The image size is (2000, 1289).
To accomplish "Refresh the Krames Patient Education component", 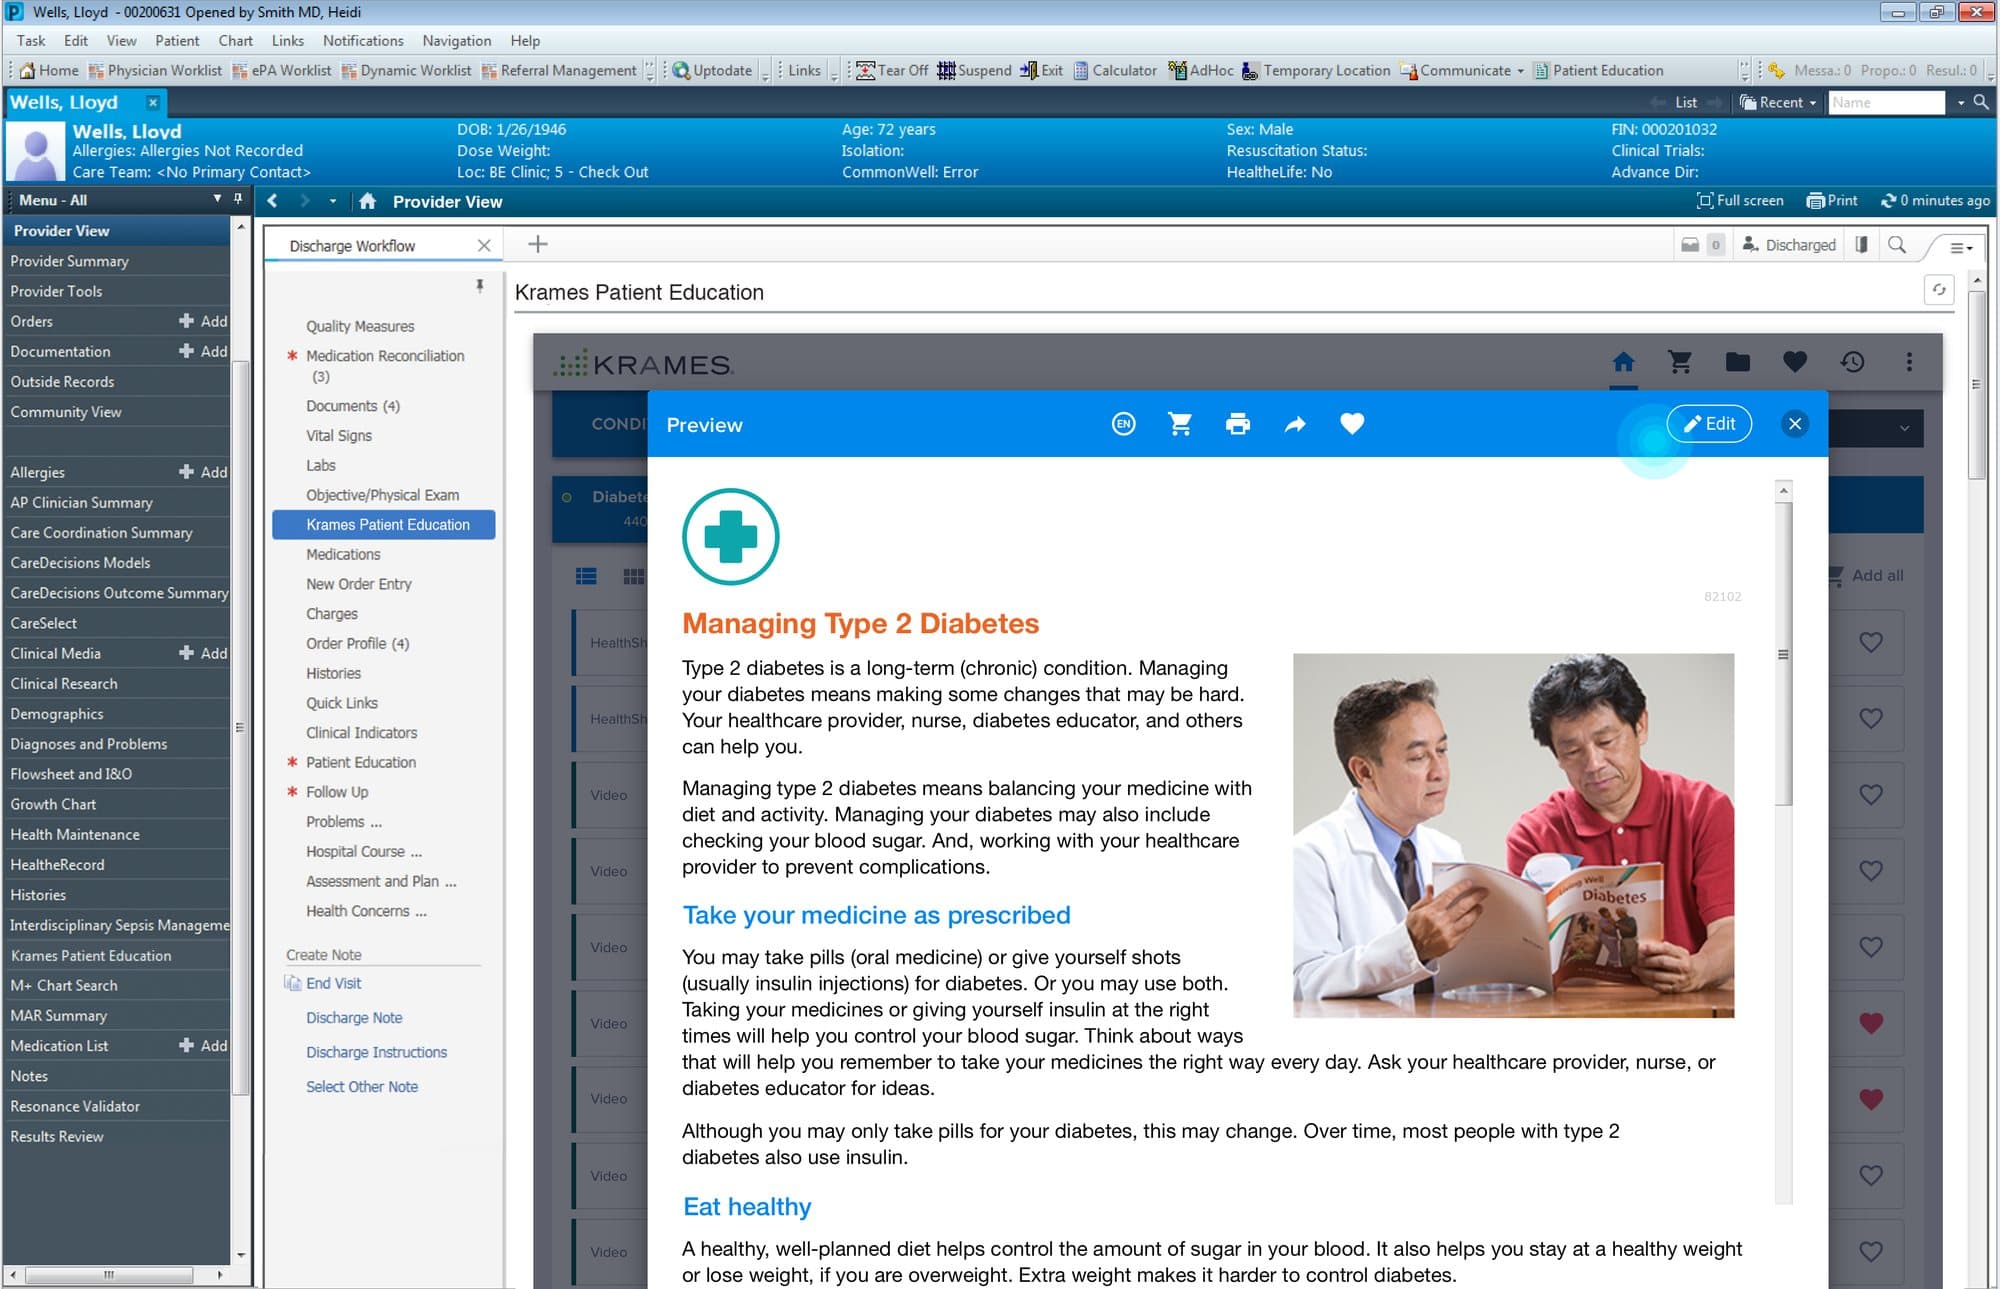I will click(x=1939, y=290).
